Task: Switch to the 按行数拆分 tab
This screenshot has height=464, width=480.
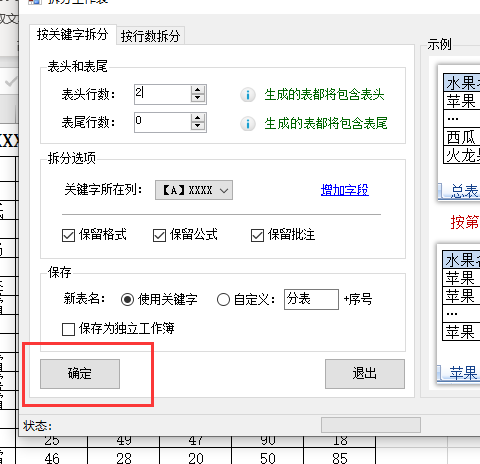Action: pos(150,36)
